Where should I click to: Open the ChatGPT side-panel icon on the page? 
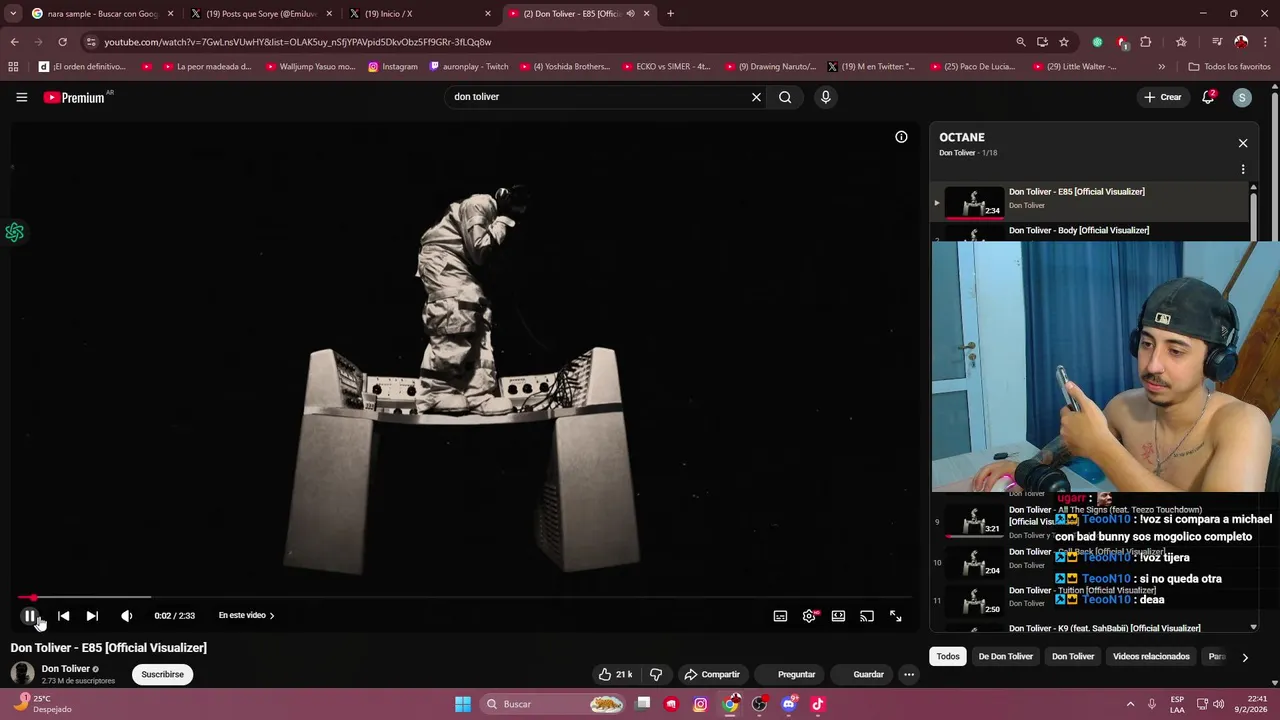click(x=14, y=233)
